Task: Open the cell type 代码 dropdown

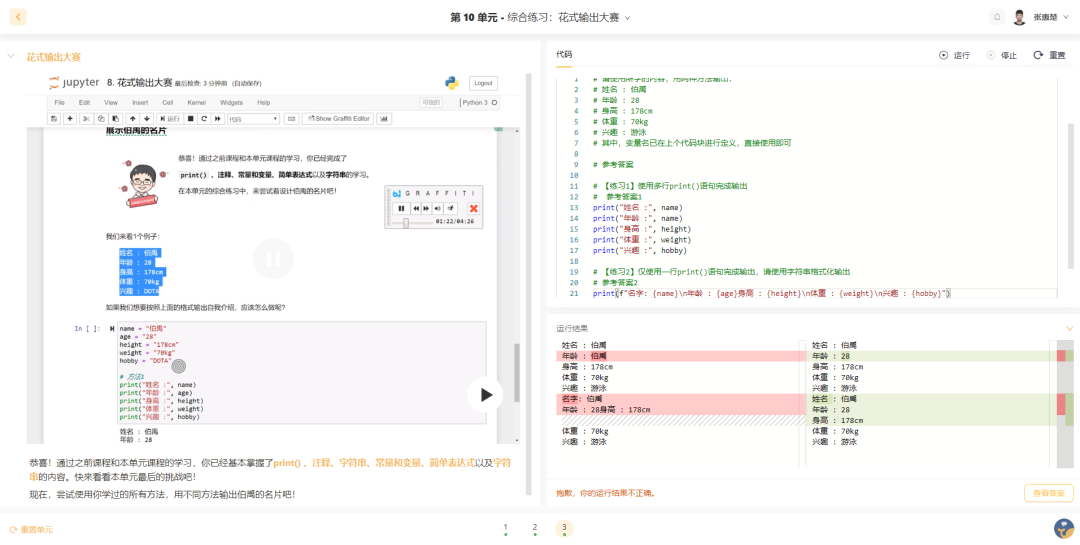Action: [253, 119]
